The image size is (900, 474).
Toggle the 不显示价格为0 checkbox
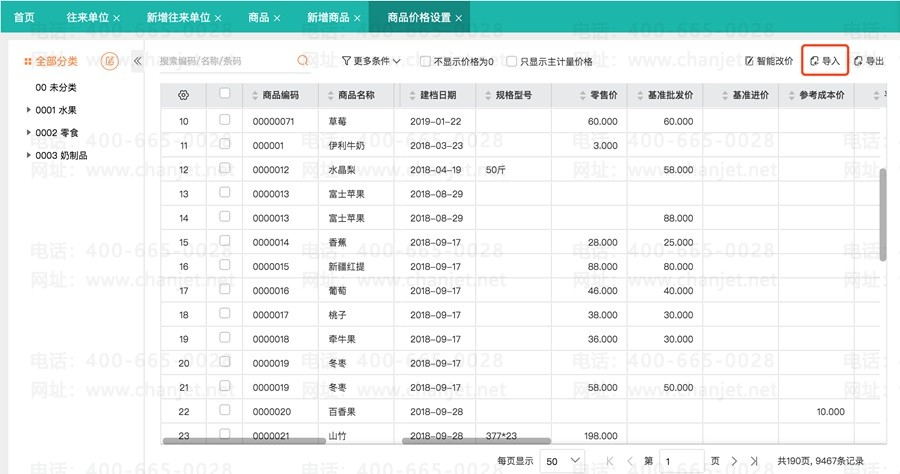(425, 61)
